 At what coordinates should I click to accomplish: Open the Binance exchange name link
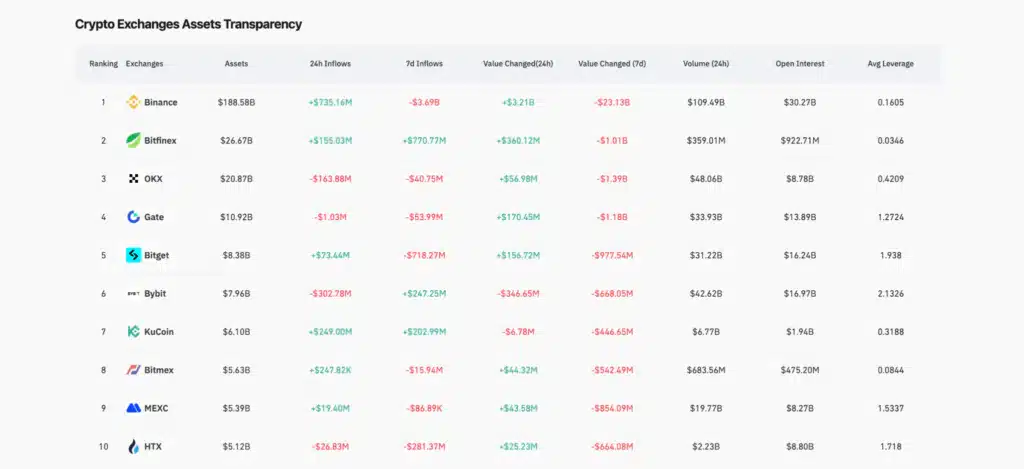tap(161, 102)
